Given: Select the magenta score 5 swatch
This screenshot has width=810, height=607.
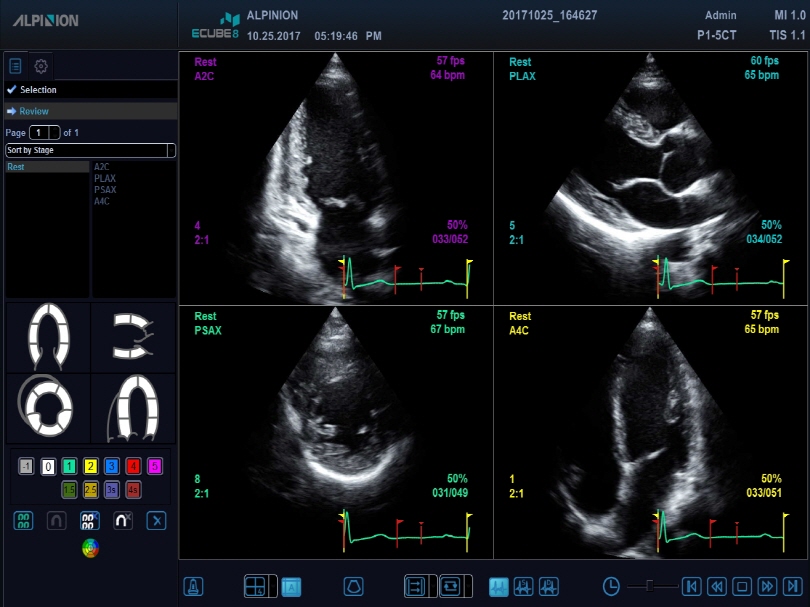Looking at the screenshot, I should coord(154,466).
